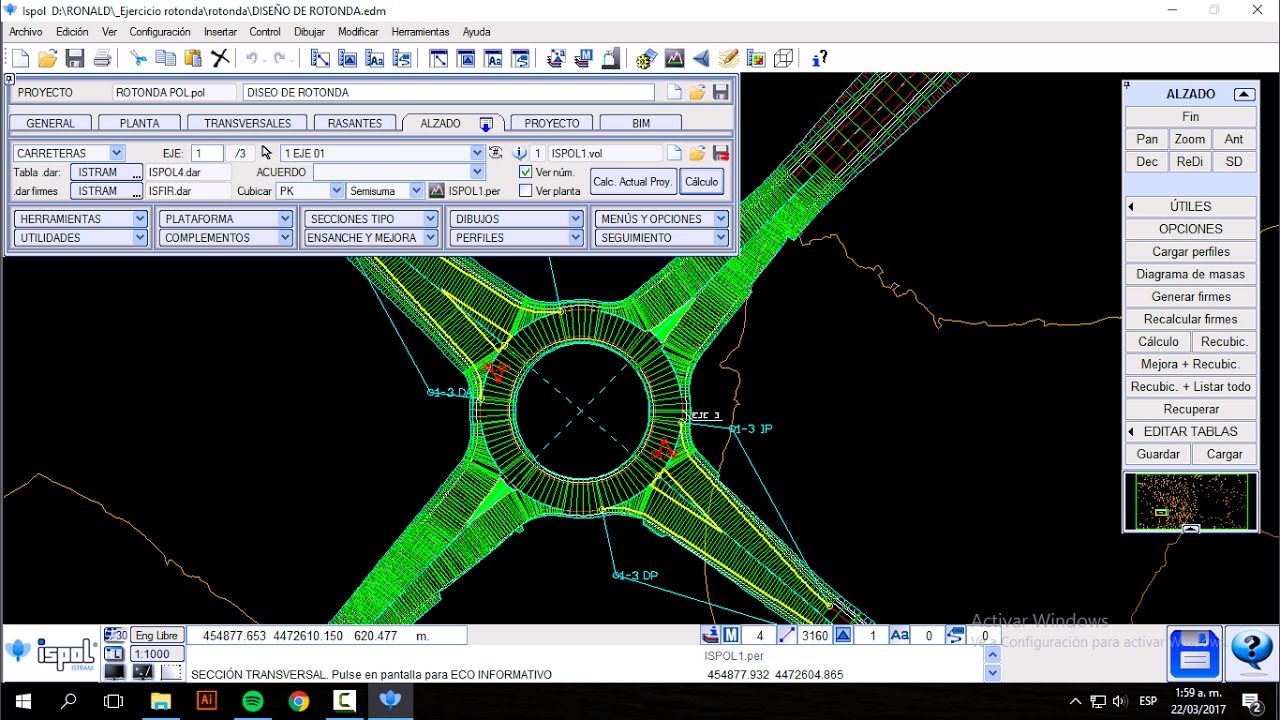Enable the Ver planta checkbox
This screenshot has height=720, width=1280.
526,191
